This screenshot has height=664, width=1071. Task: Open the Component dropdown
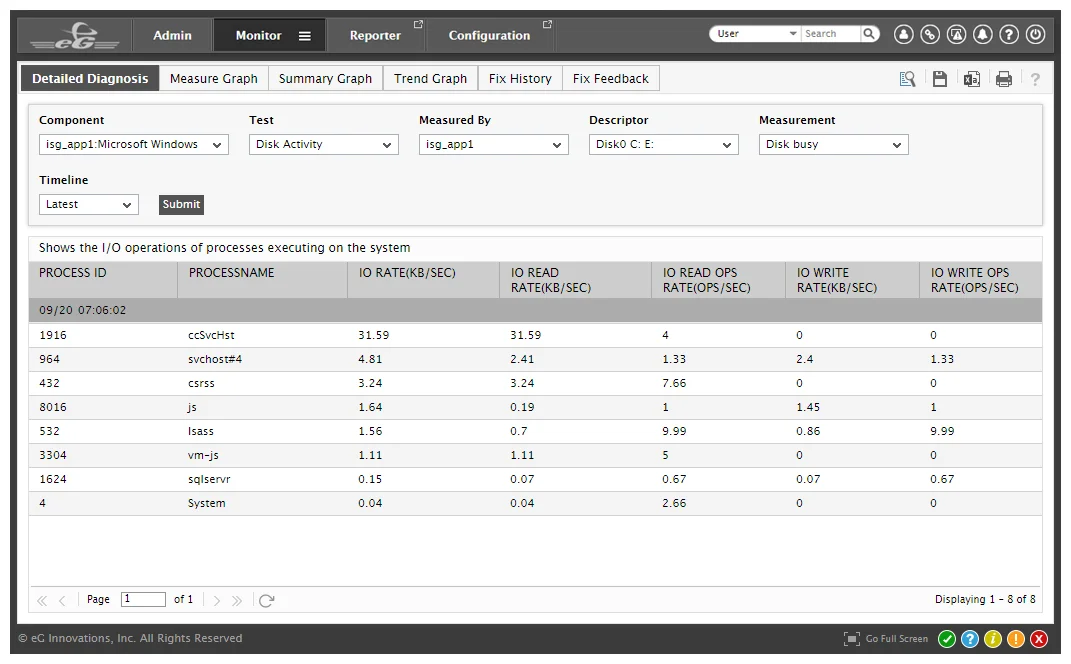point(134,145)
